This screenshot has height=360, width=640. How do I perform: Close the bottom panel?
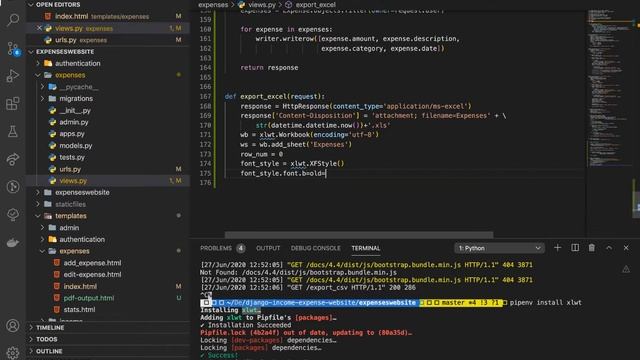626,248
